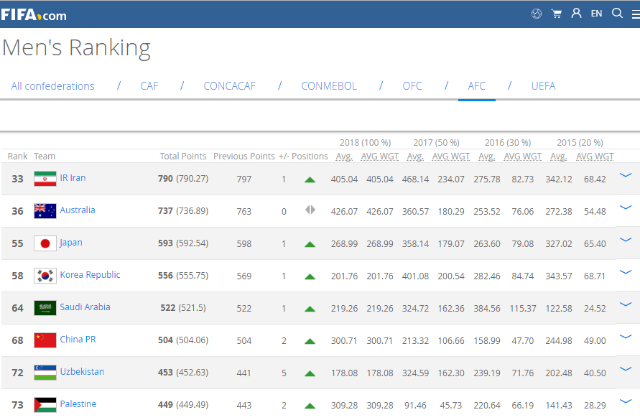The width and height of the screenshot is (640, 420).
Task: Switch to the CONMEBOL tab
Action: click(329, 86)
